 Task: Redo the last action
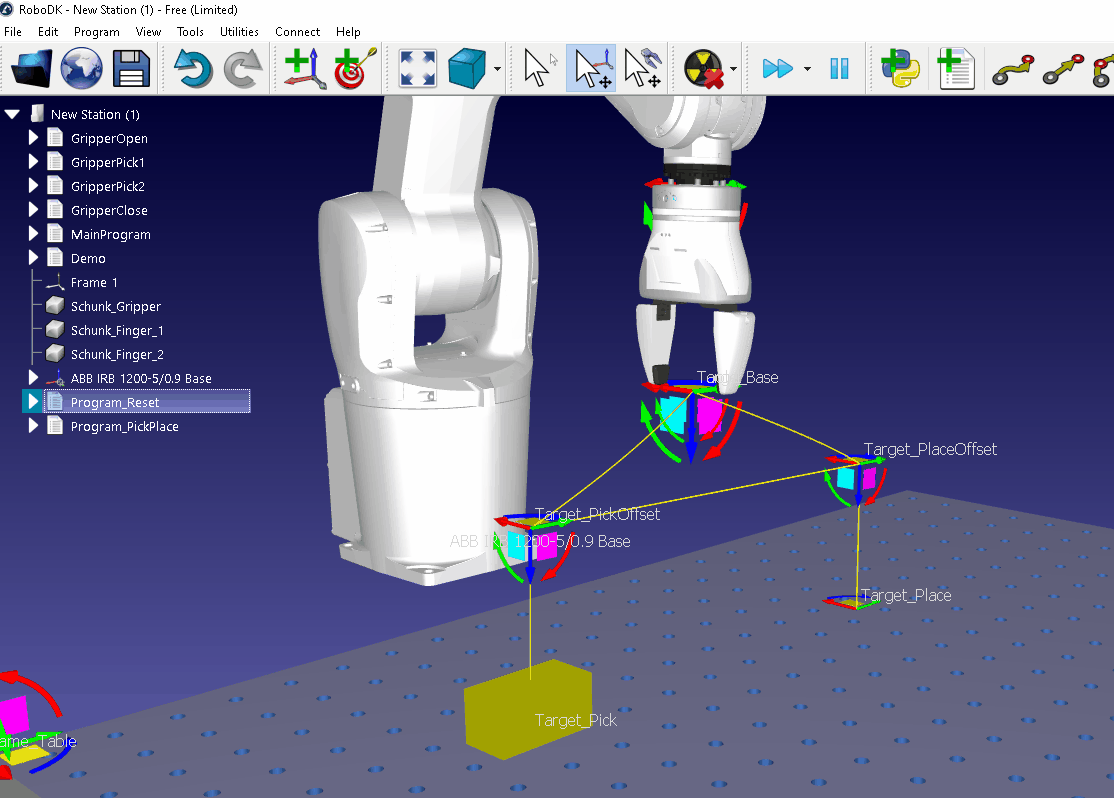point(243,68)
